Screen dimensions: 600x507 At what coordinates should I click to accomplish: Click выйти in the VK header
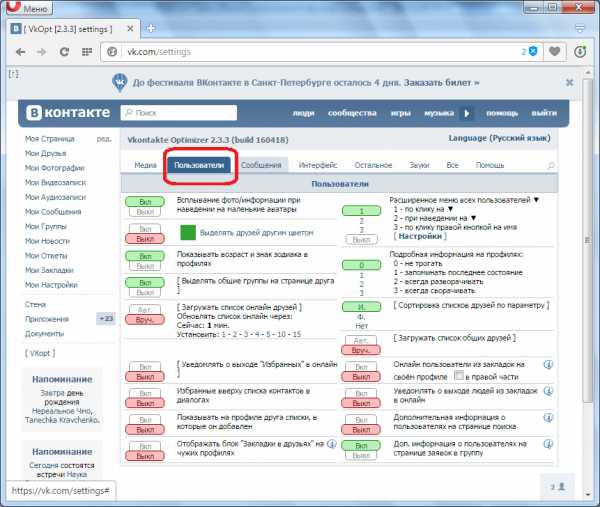[x=544, y=113]
